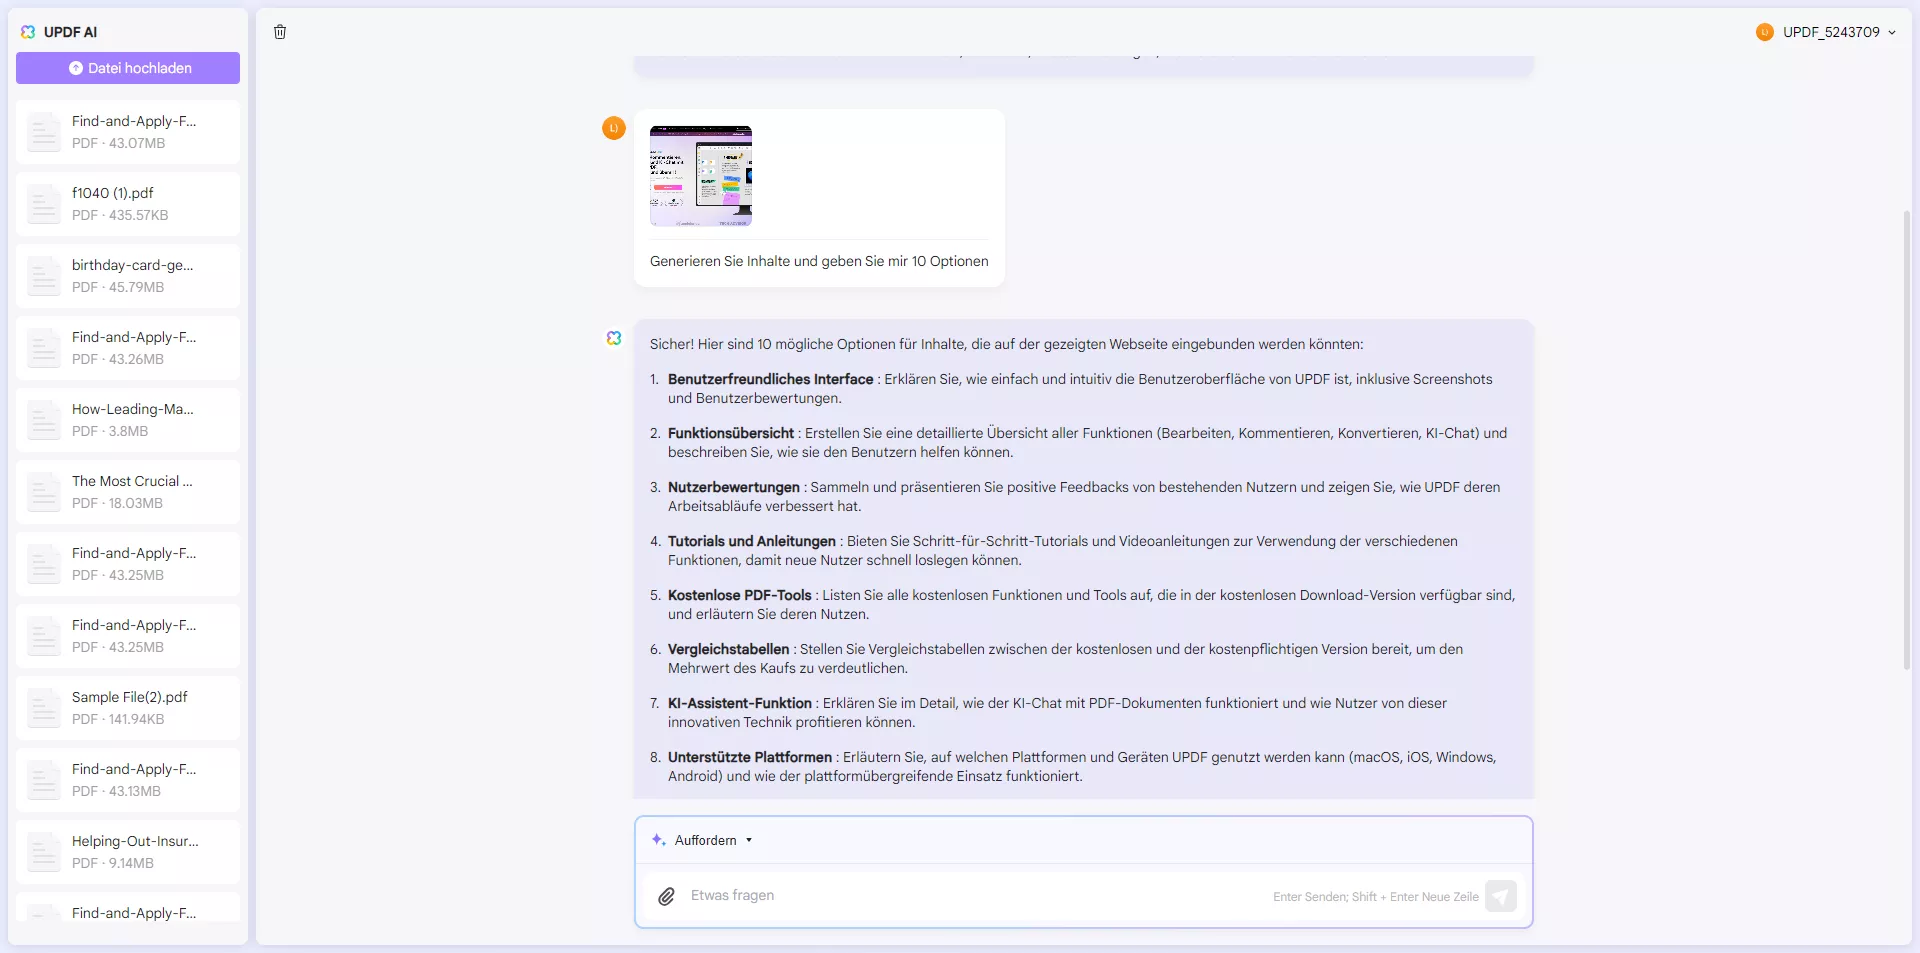Click the 18.03MB file size text
The width and height of the screenshot is (1920, 953).
[136, 503]
